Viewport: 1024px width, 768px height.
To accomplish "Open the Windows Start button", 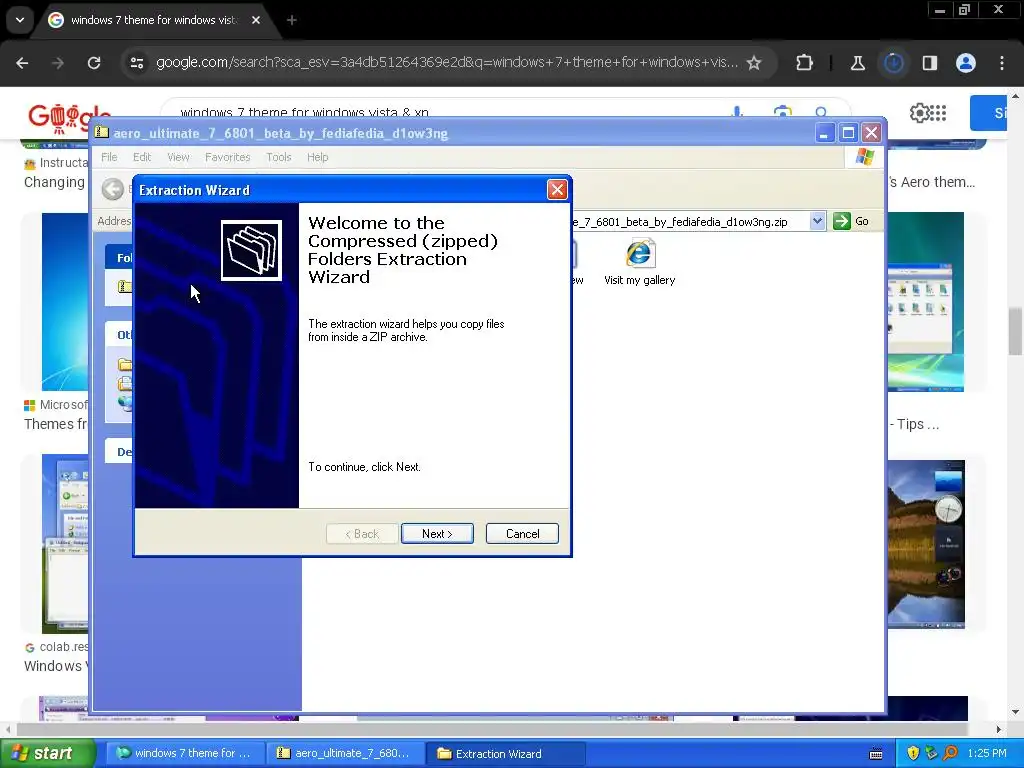I will pyautogui.click(x=46, y=753).
